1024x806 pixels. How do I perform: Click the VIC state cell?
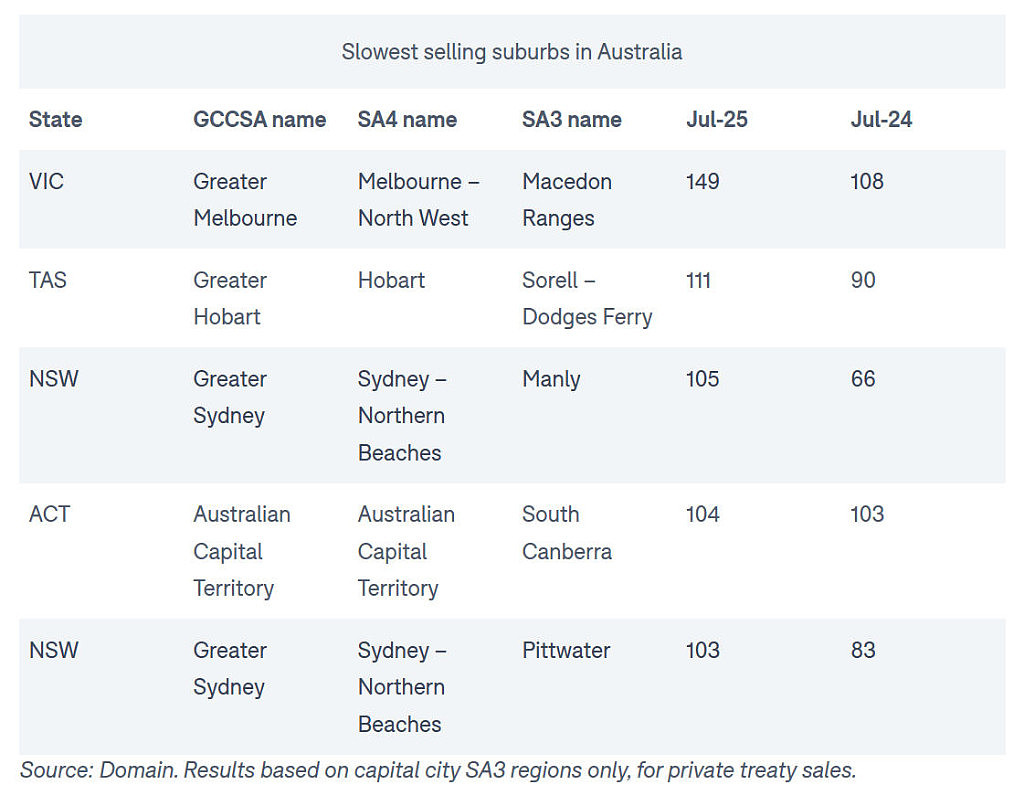[x=46, y=181]
